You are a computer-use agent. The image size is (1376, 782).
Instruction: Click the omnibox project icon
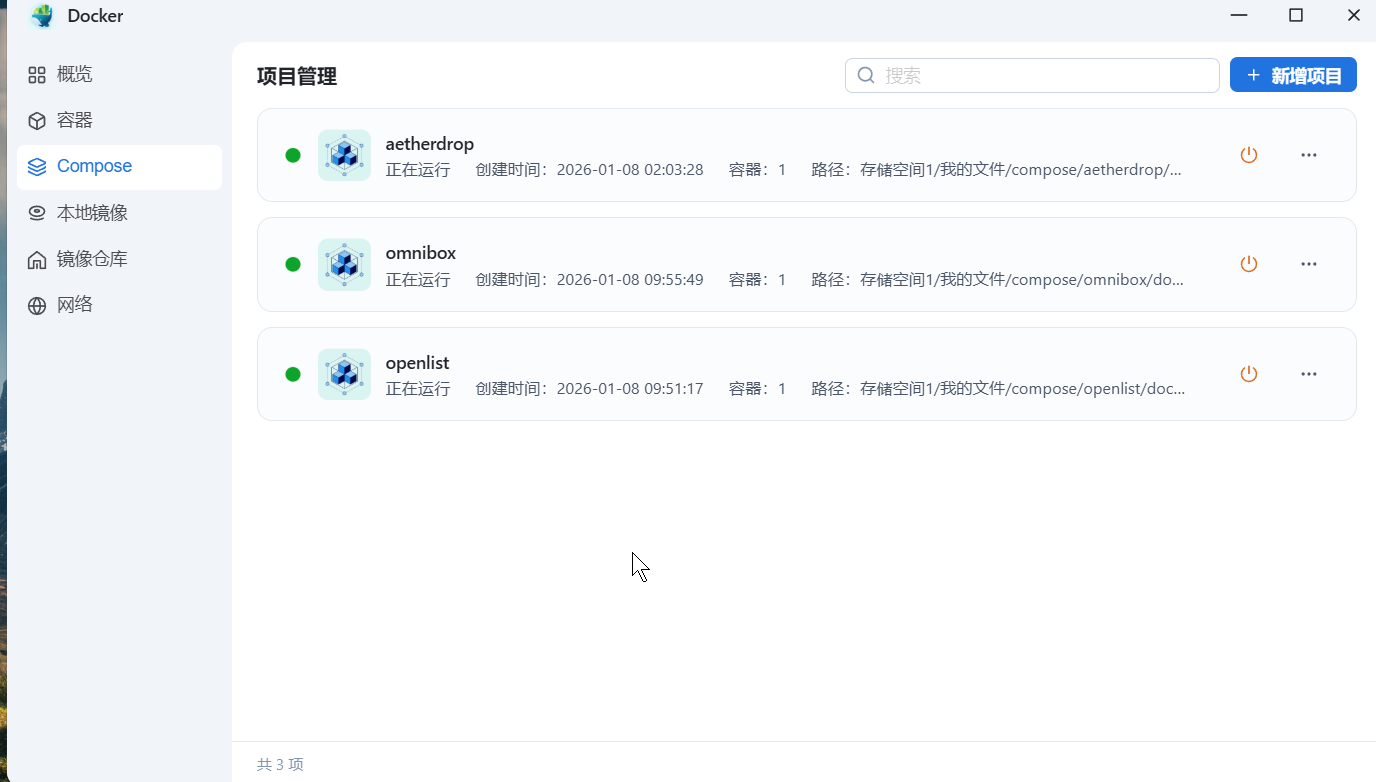click(344, 264)
